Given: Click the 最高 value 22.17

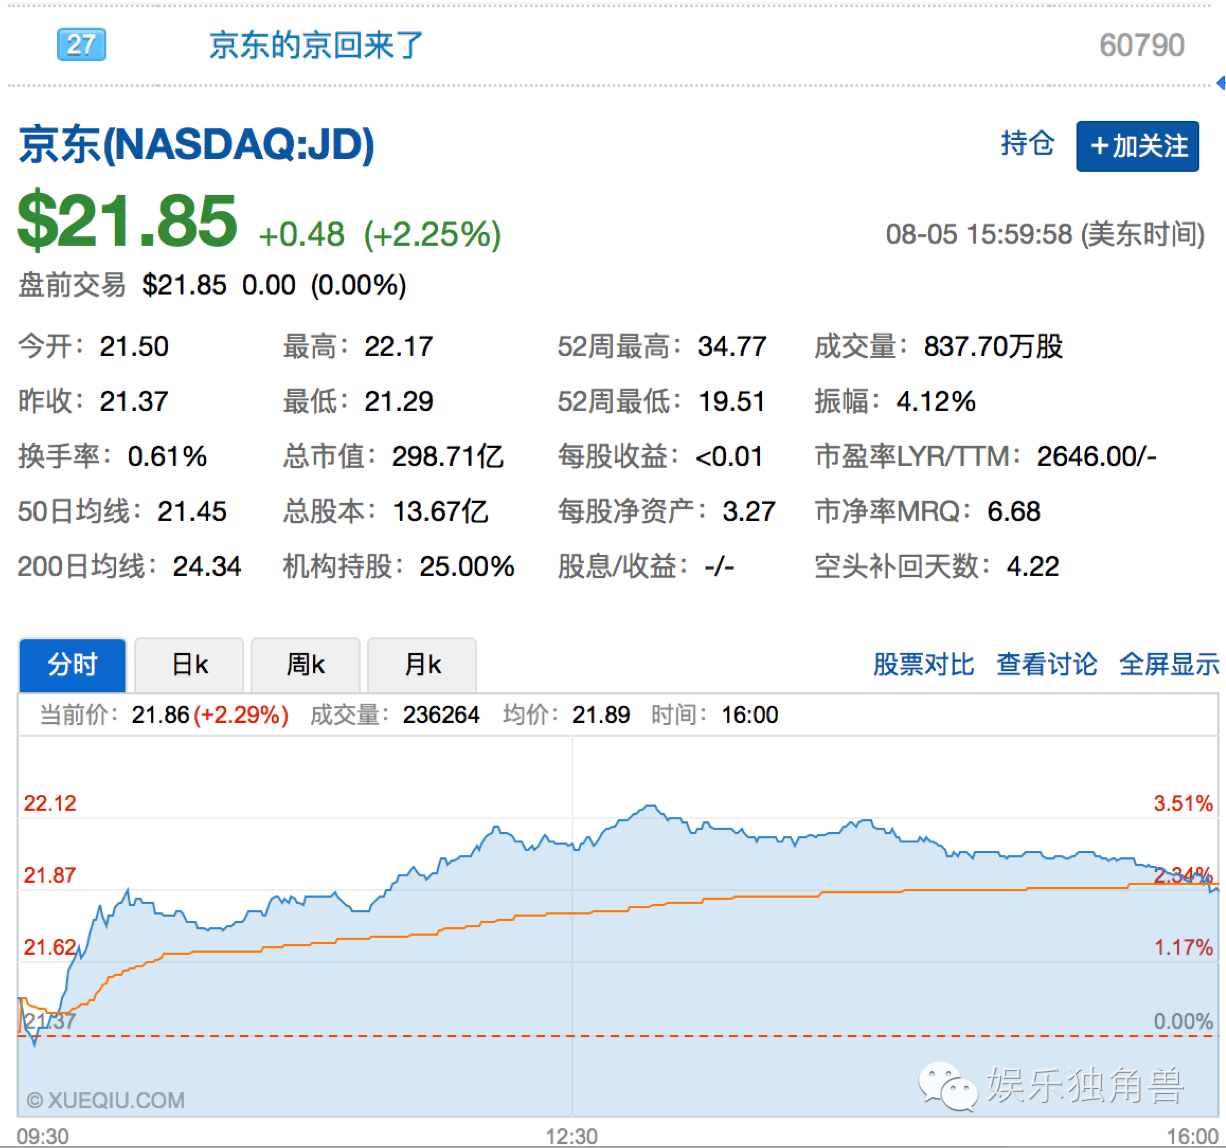Looking at the screenshot, I should coord(399,347).
